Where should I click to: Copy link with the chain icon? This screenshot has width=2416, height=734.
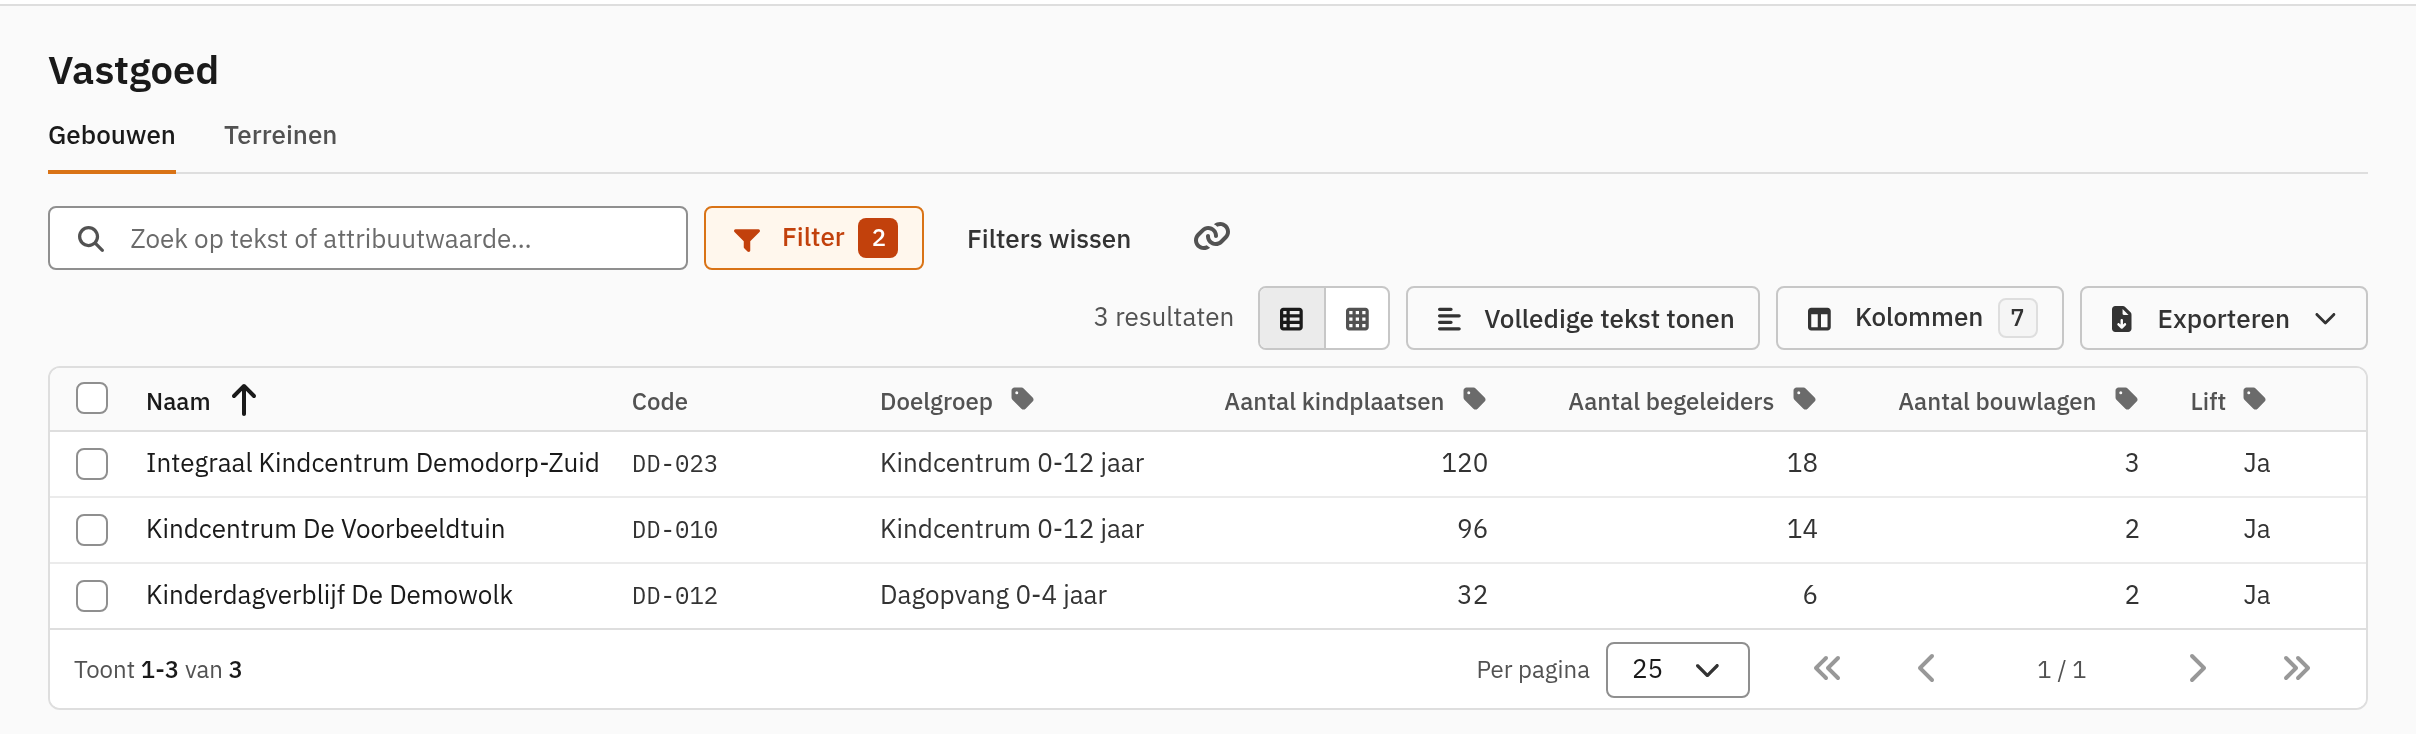point(1211,237)
